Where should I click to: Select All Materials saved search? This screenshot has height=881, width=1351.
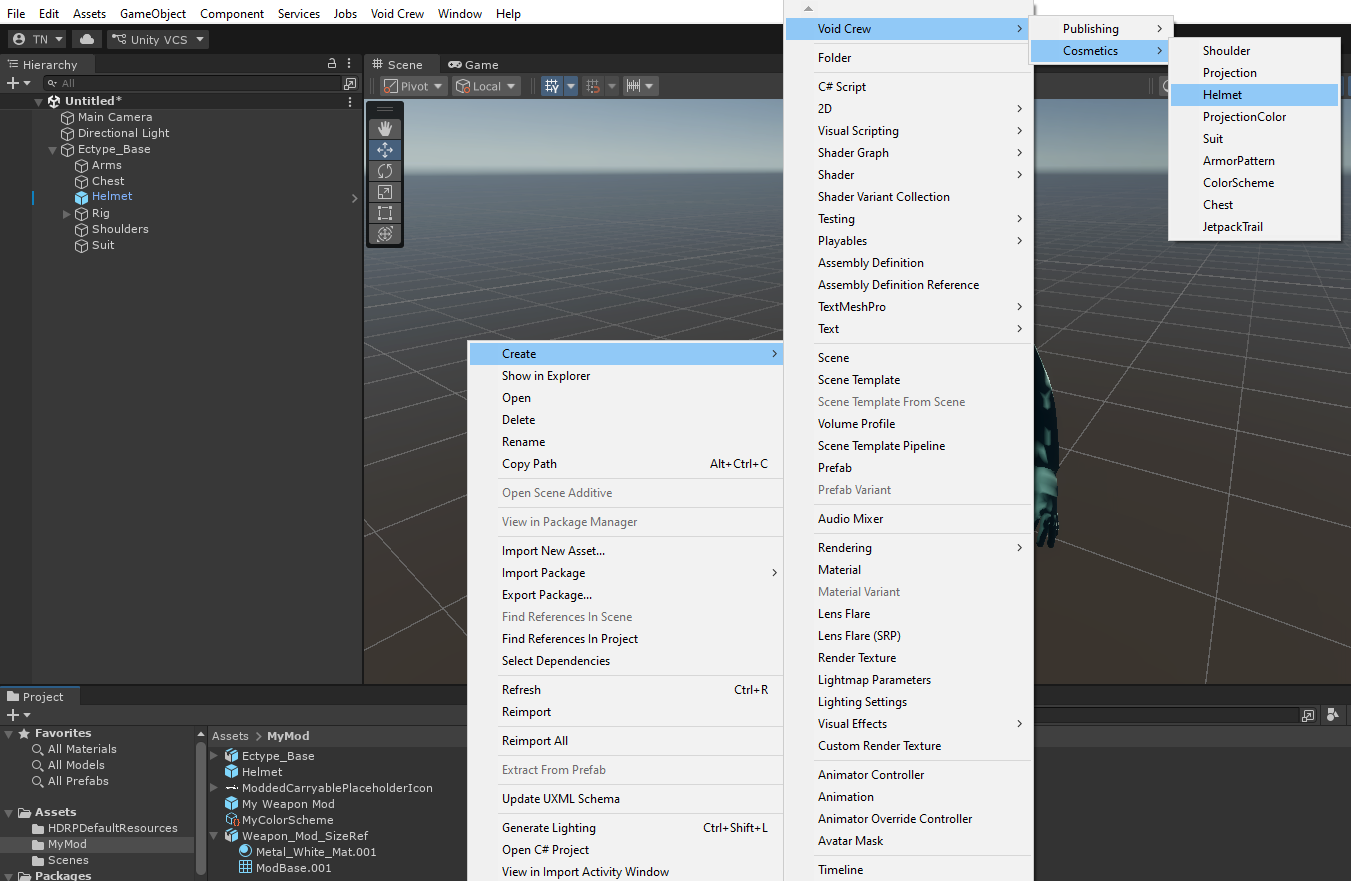point(82,749)
